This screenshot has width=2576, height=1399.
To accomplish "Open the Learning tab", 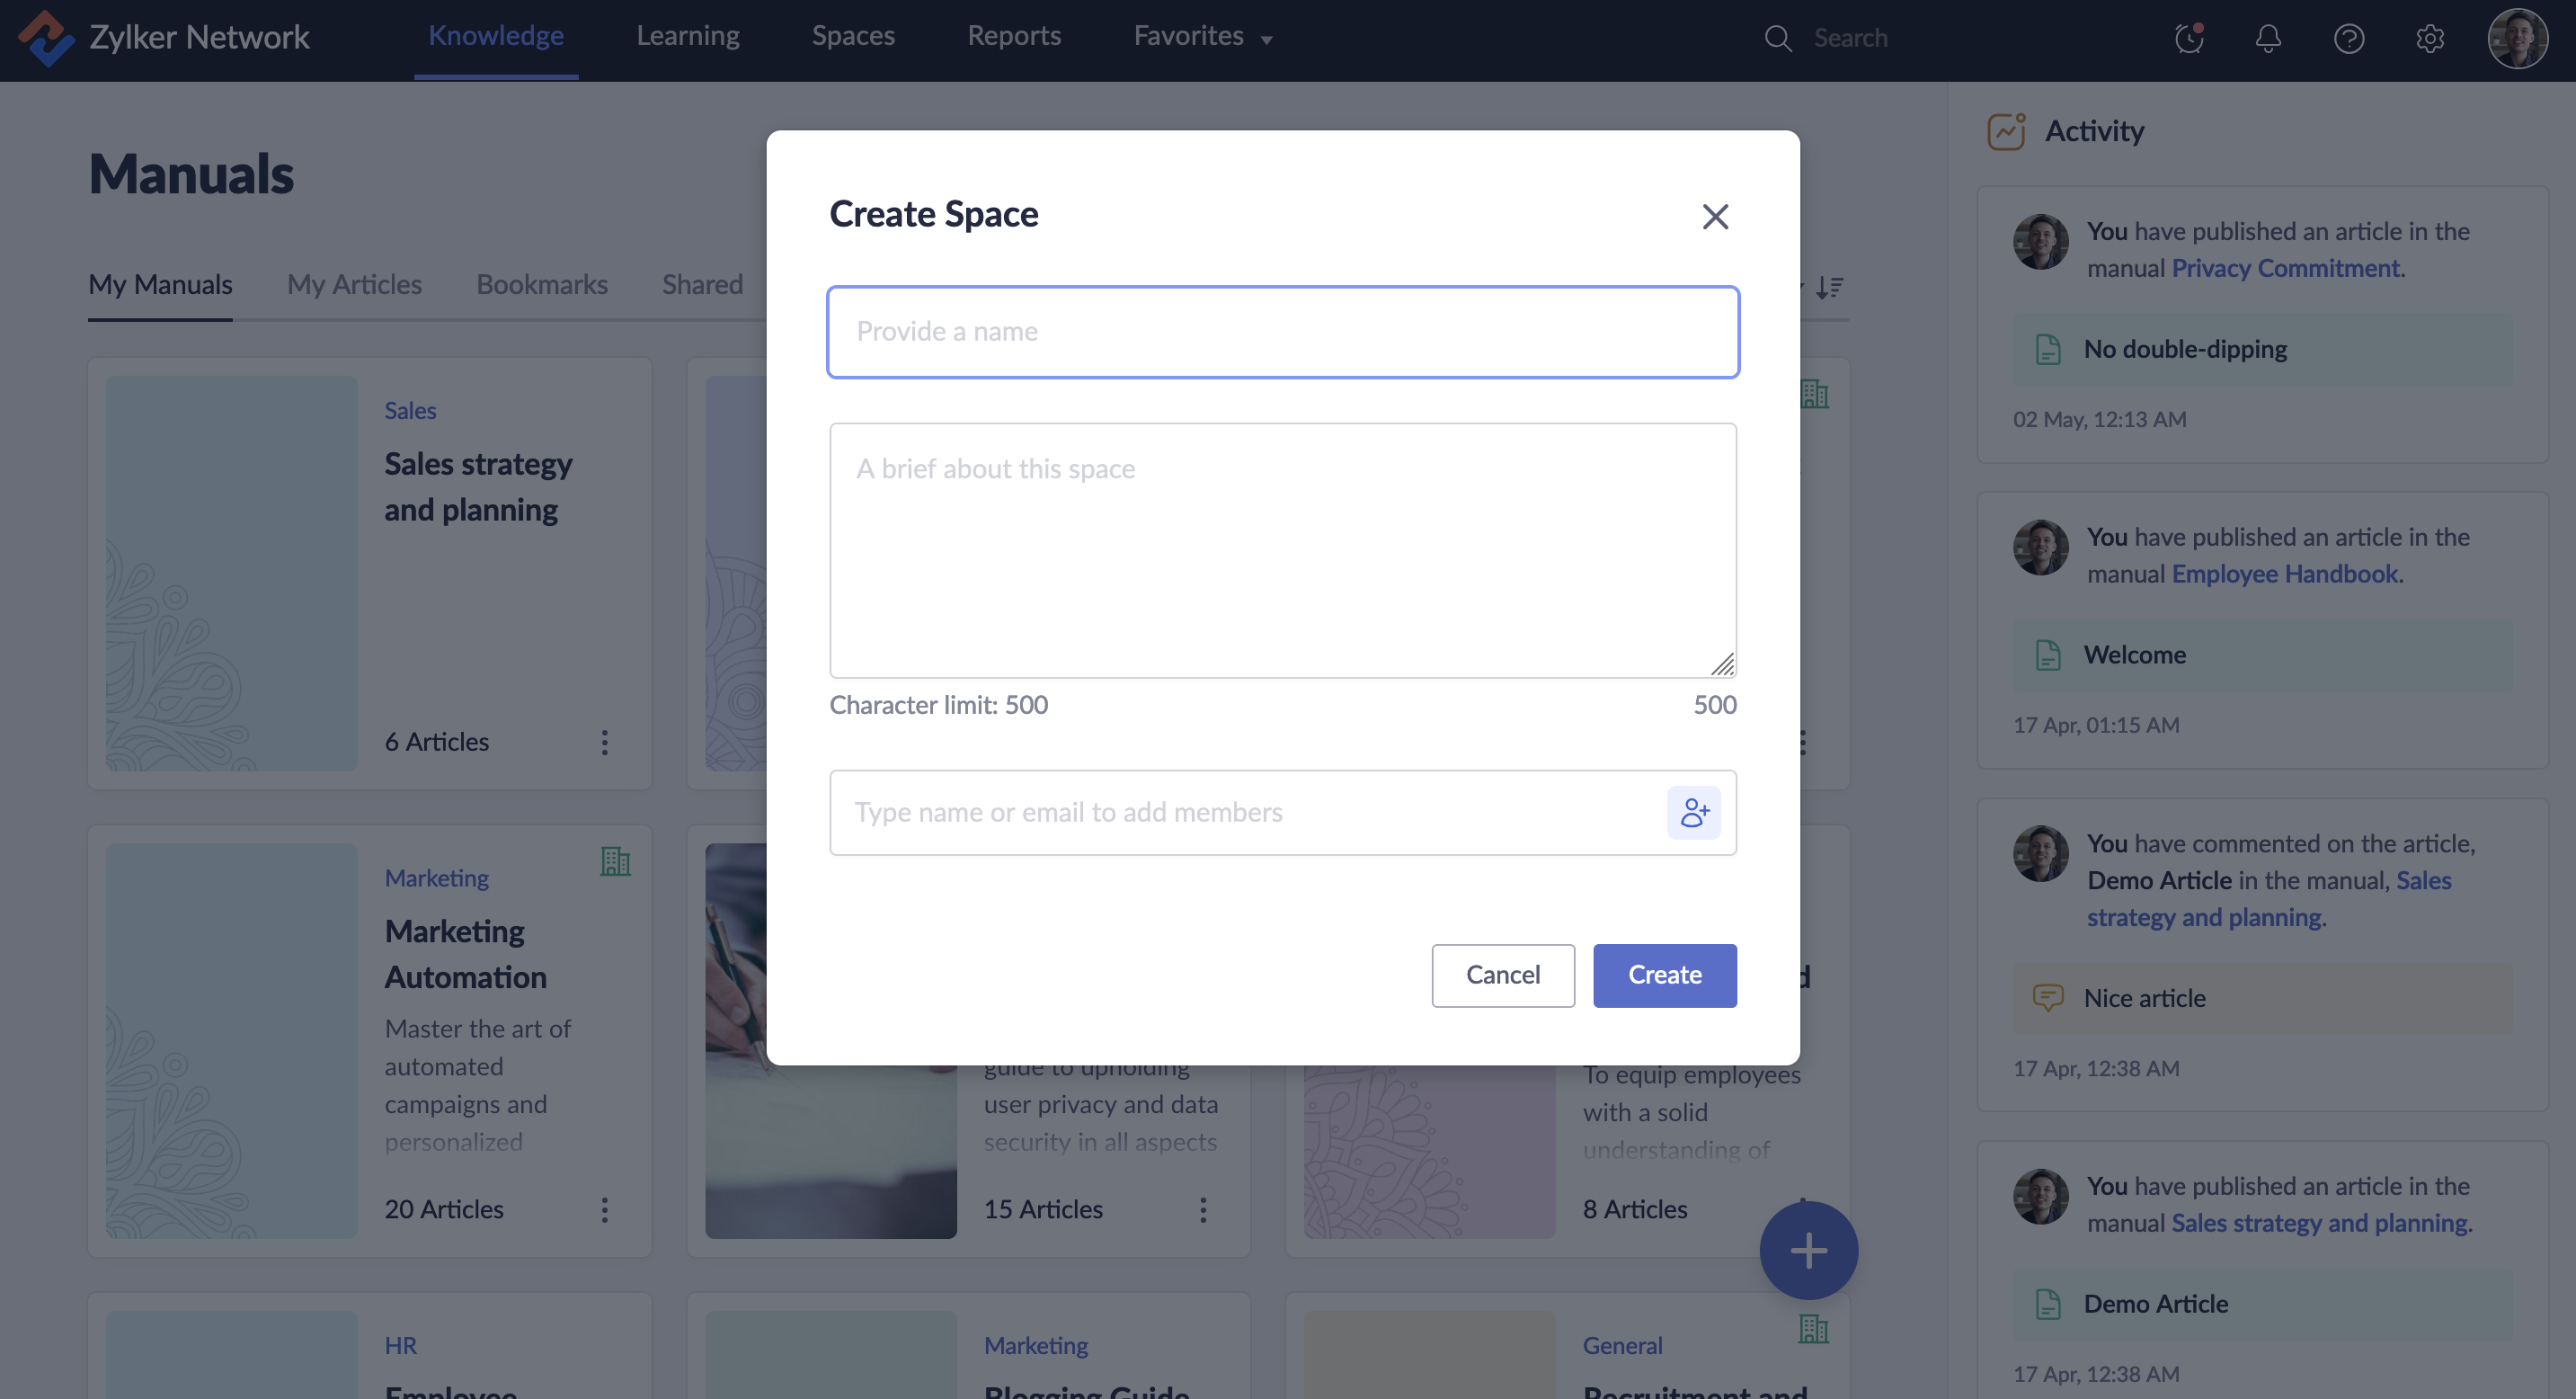I will click(688, 37).
